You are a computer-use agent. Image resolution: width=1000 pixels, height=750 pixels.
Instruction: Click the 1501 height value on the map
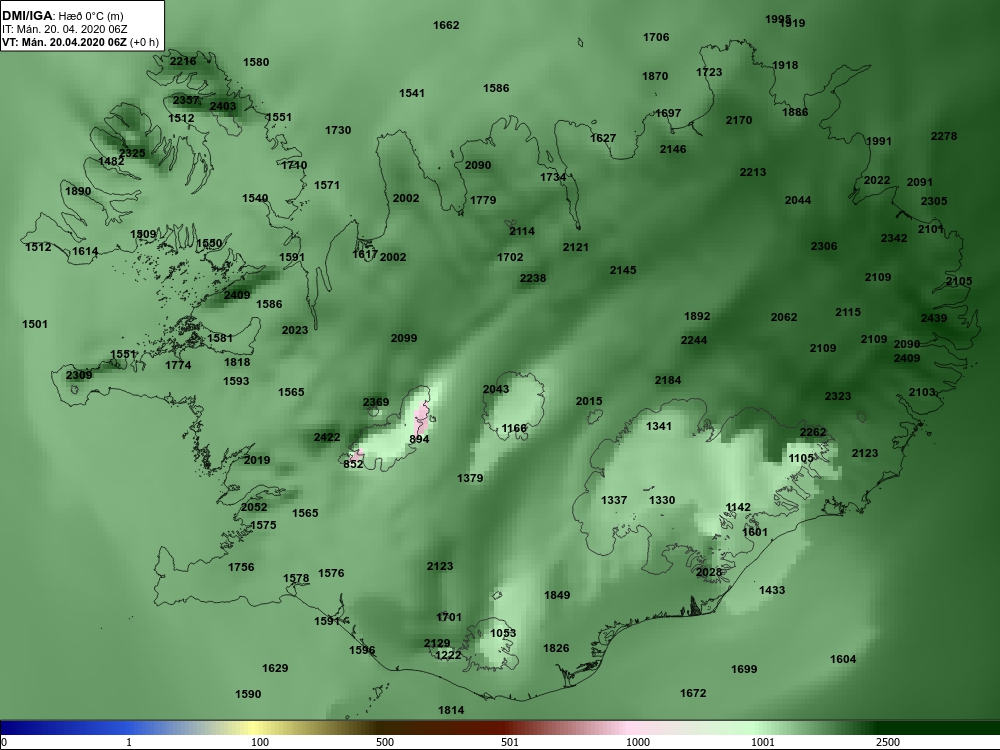(34, 324)
